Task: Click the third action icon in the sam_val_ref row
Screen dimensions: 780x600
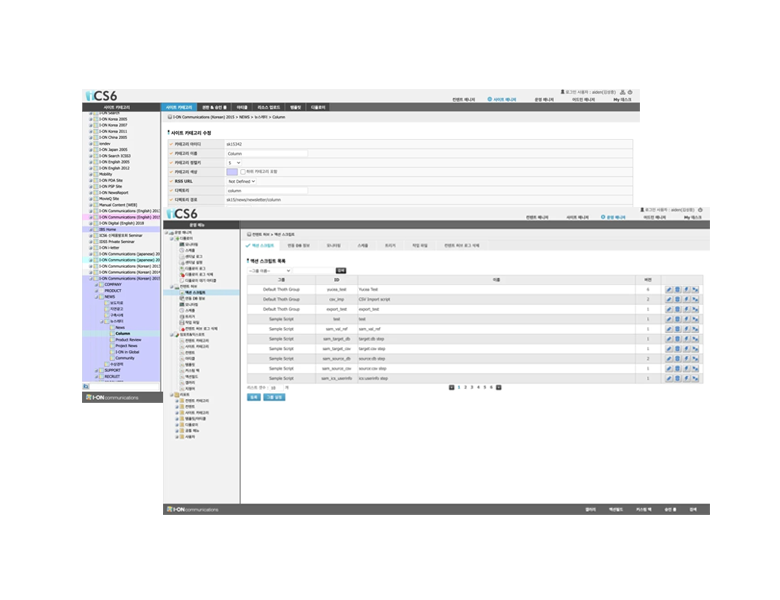Action: tap(686, 328)
